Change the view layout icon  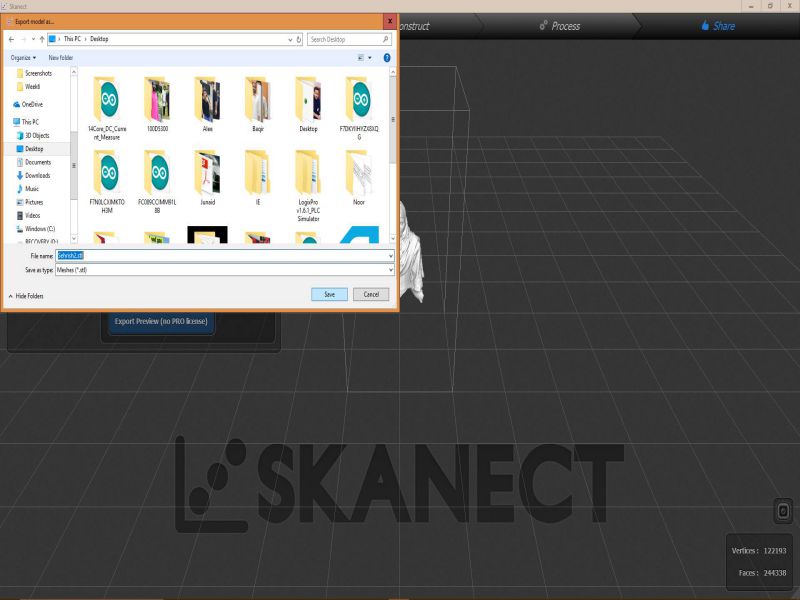361,58
